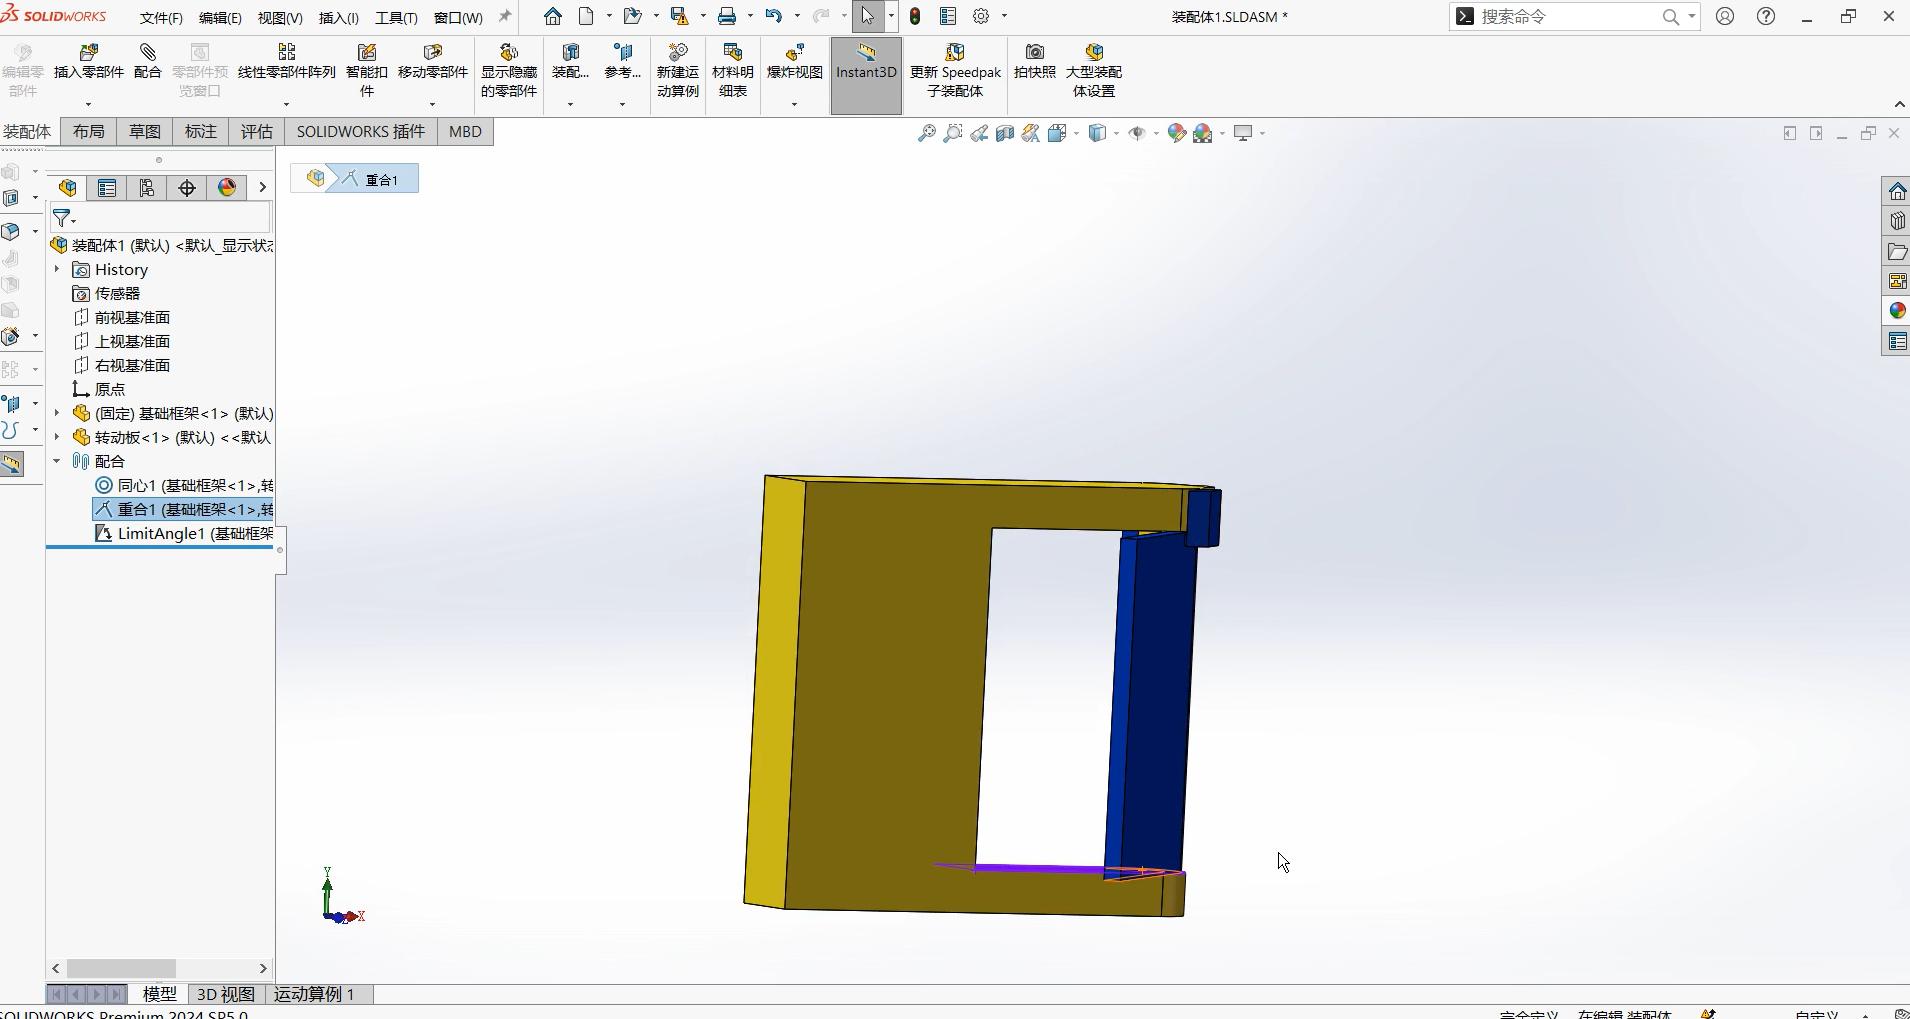Switch to the DisplayManager appearance tab

tap(227, 188)
